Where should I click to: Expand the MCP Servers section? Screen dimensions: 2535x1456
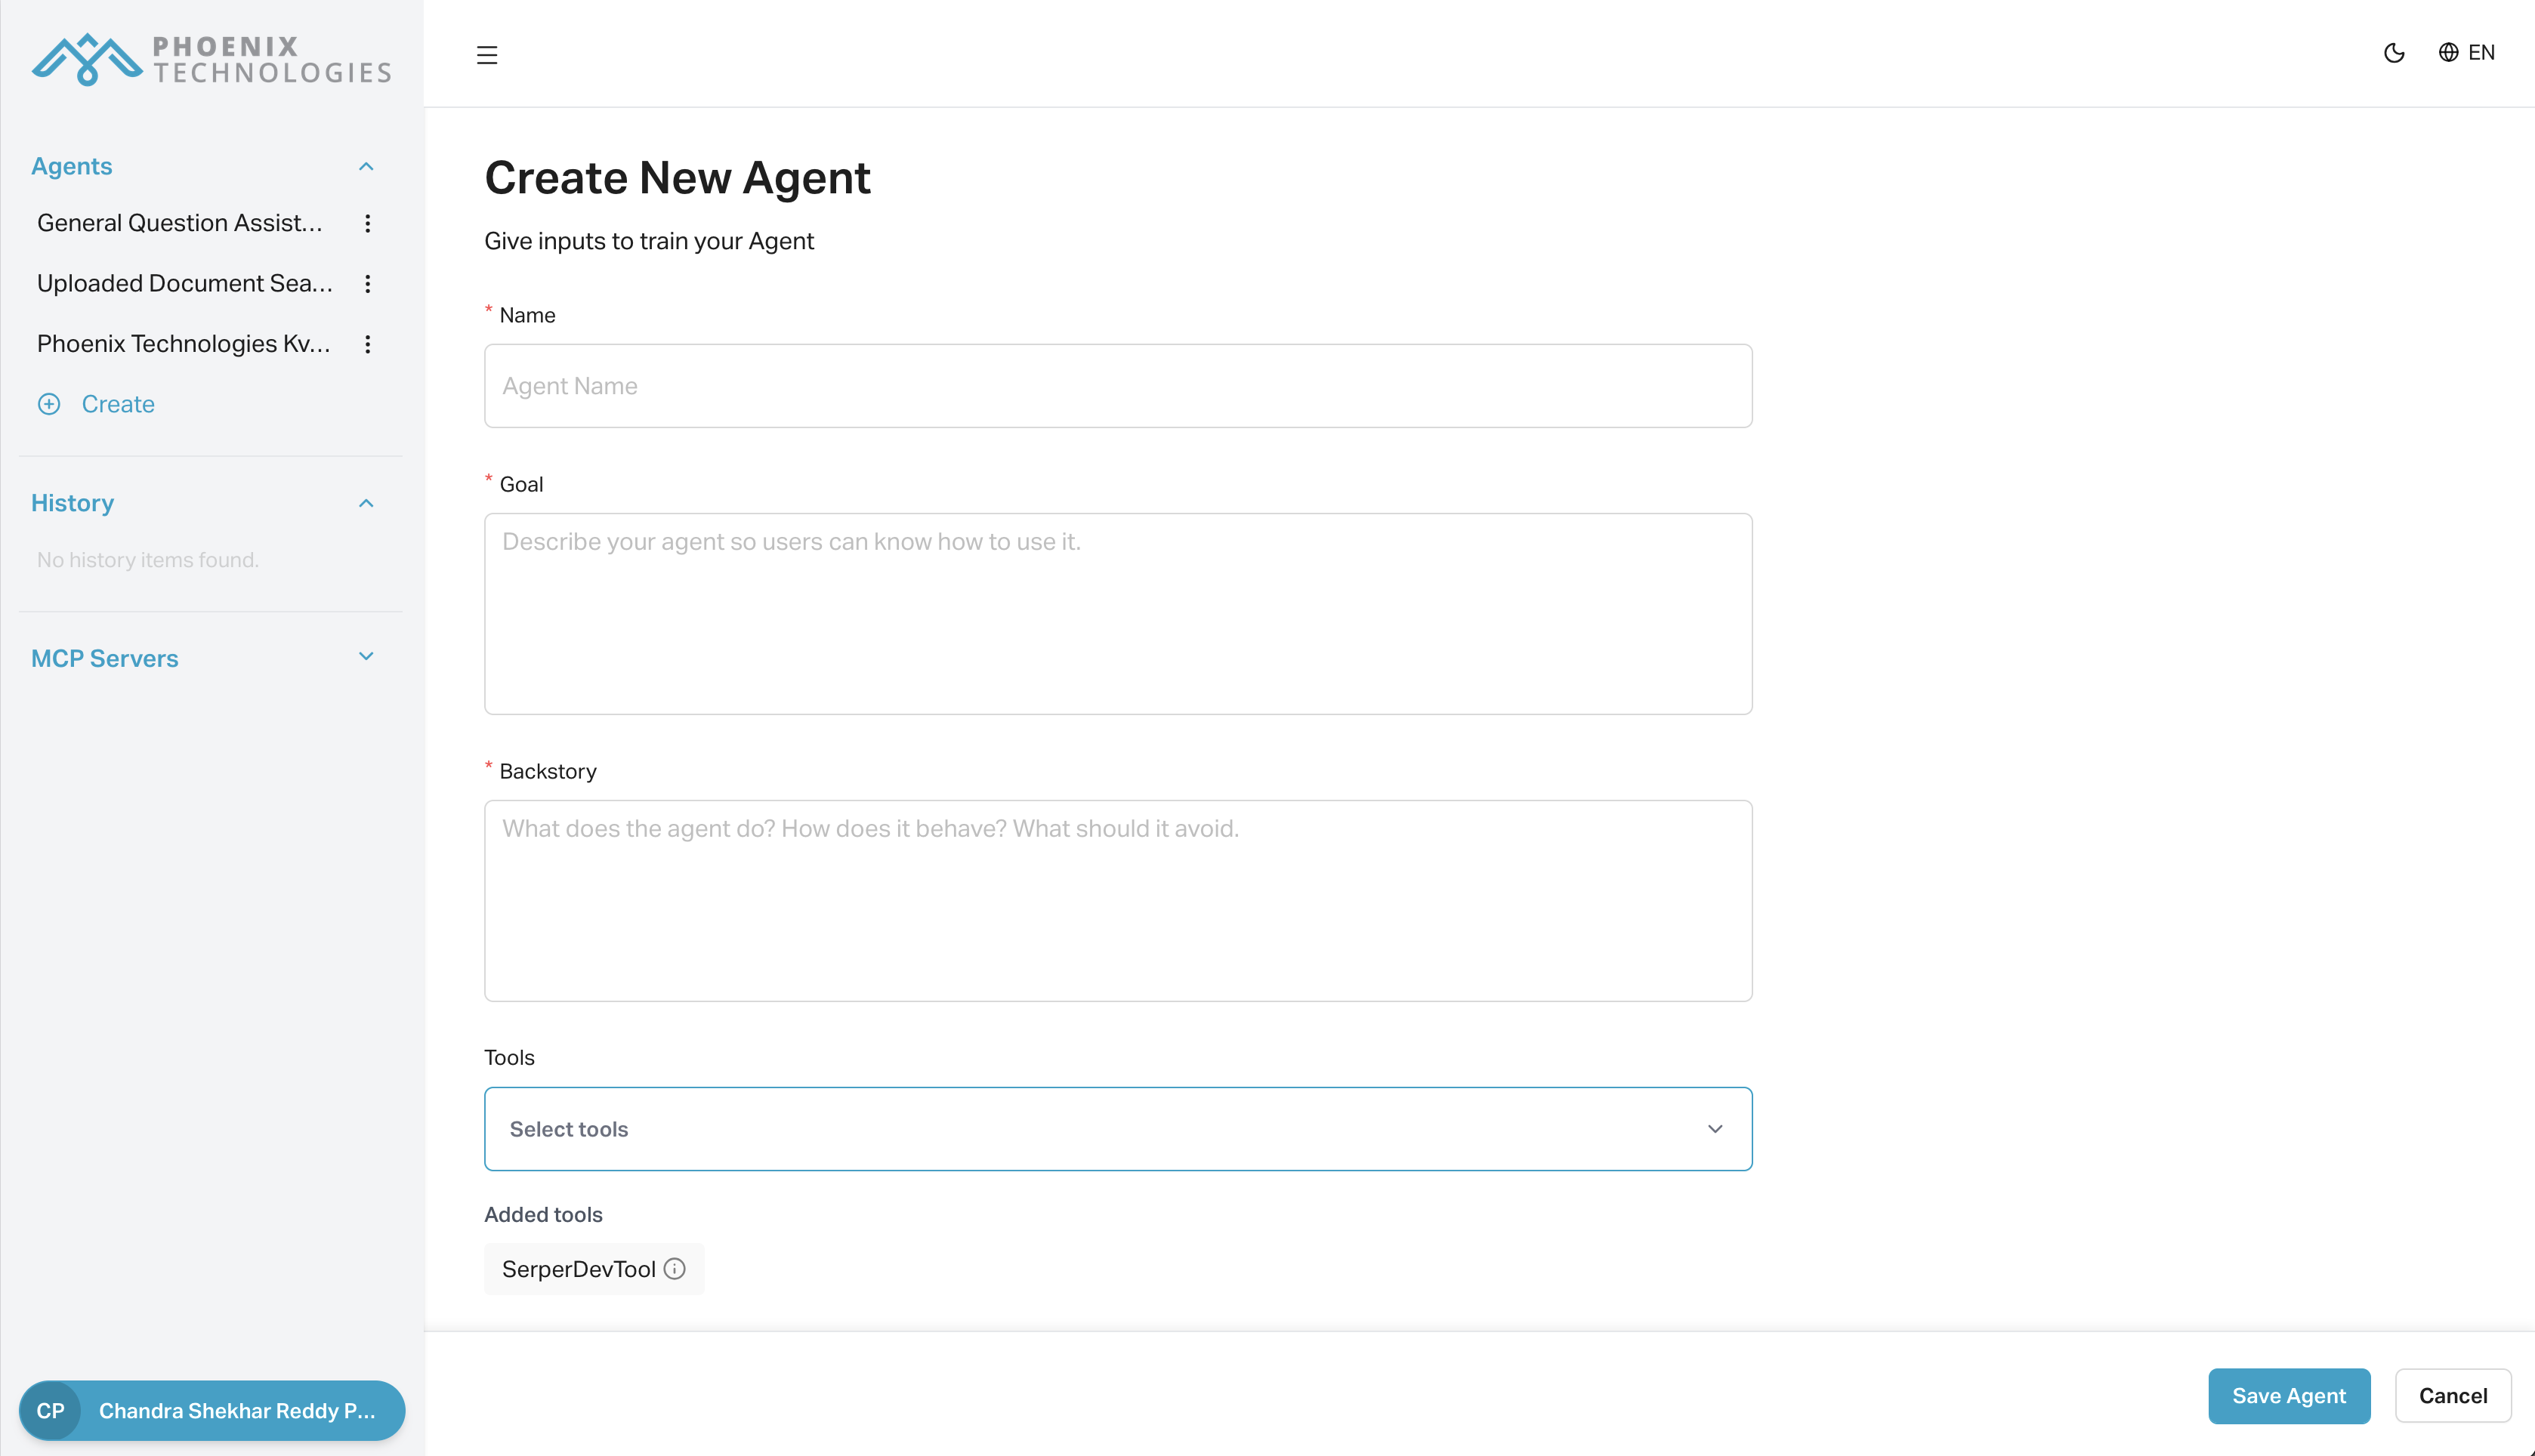tap(365, 656)
